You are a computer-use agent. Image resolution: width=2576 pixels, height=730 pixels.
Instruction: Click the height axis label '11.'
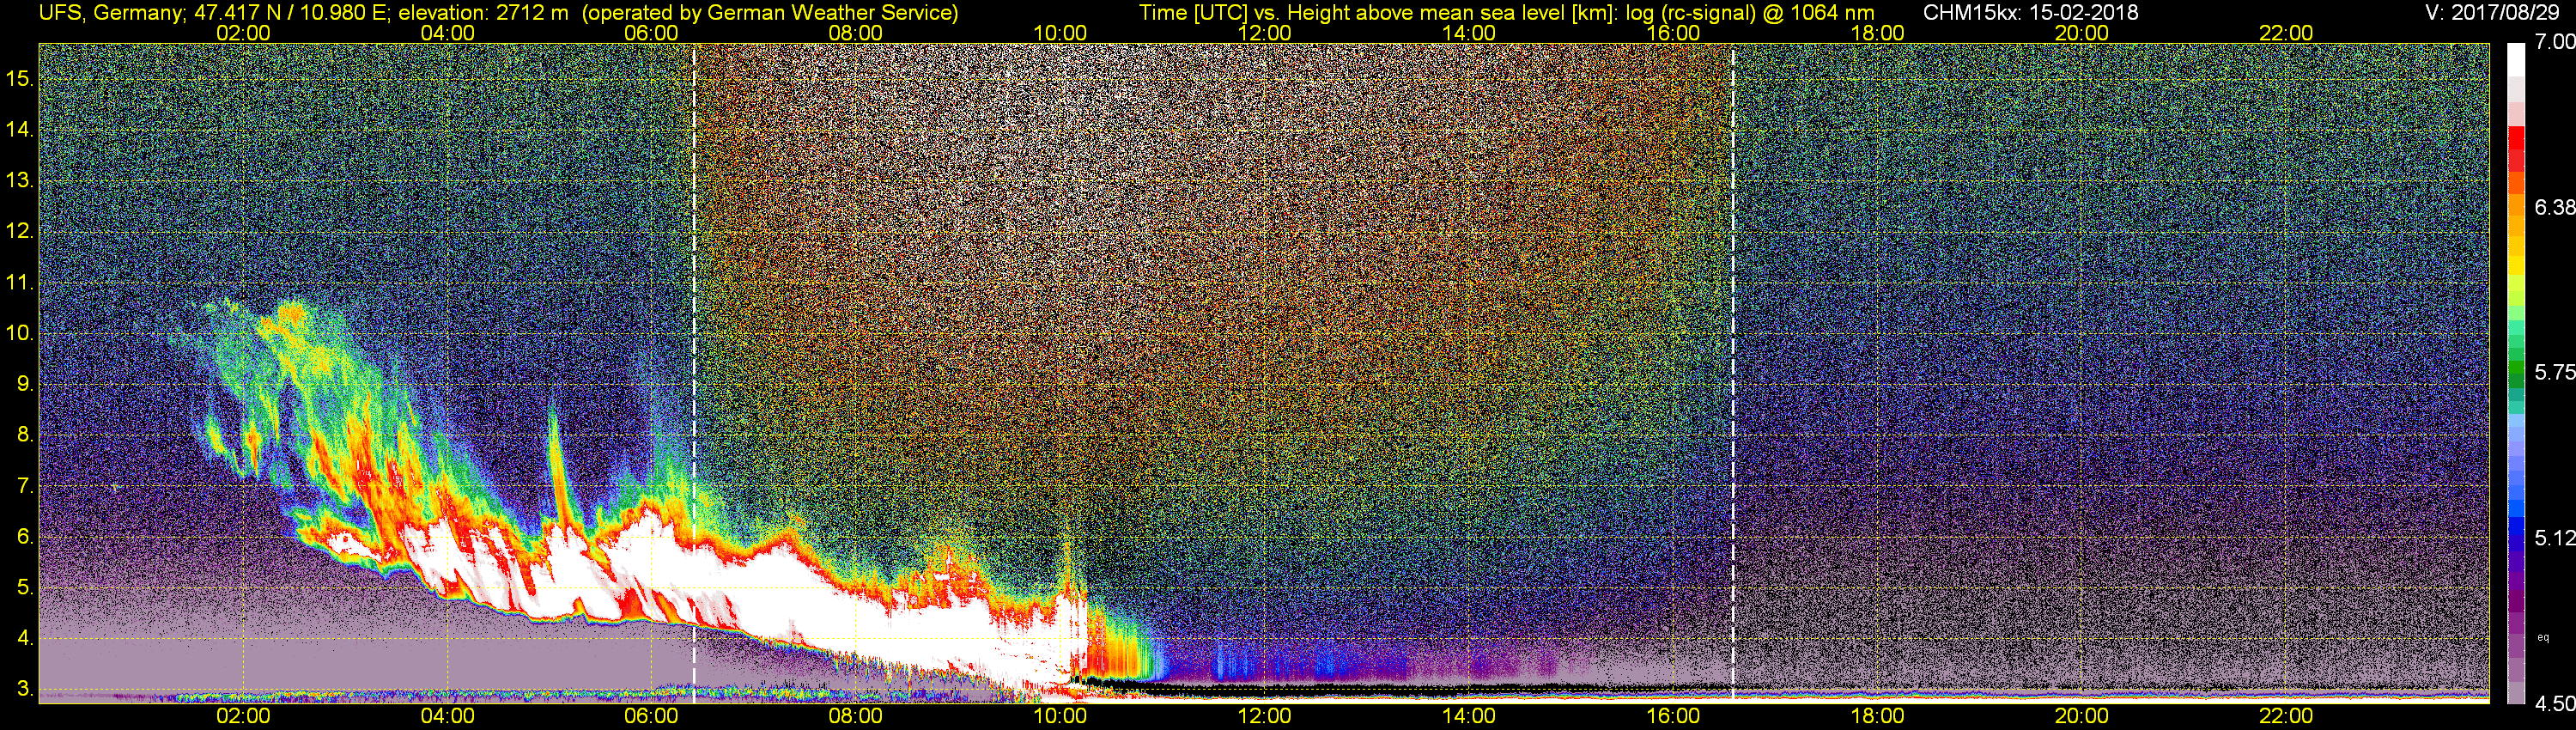point(20,283)
